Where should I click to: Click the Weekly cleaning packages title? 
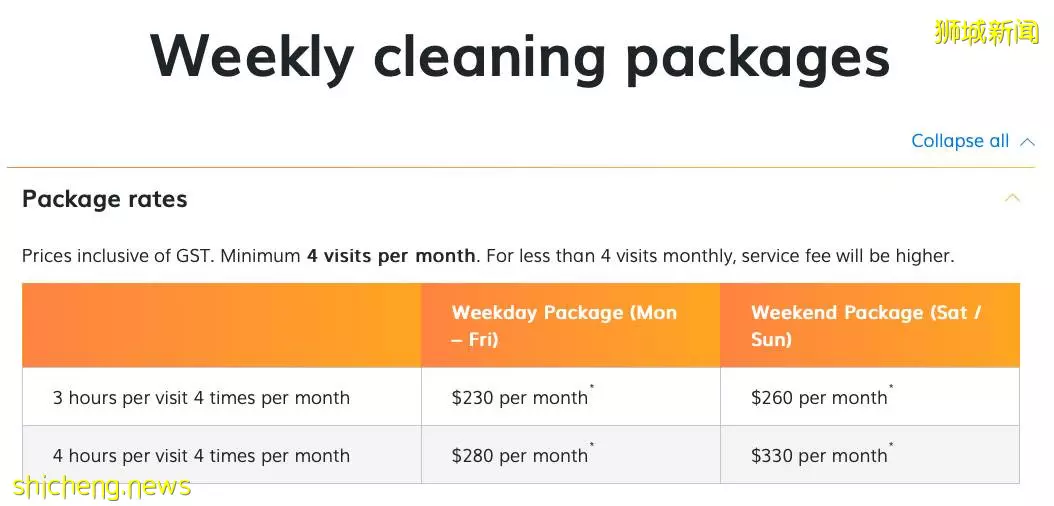520,57
